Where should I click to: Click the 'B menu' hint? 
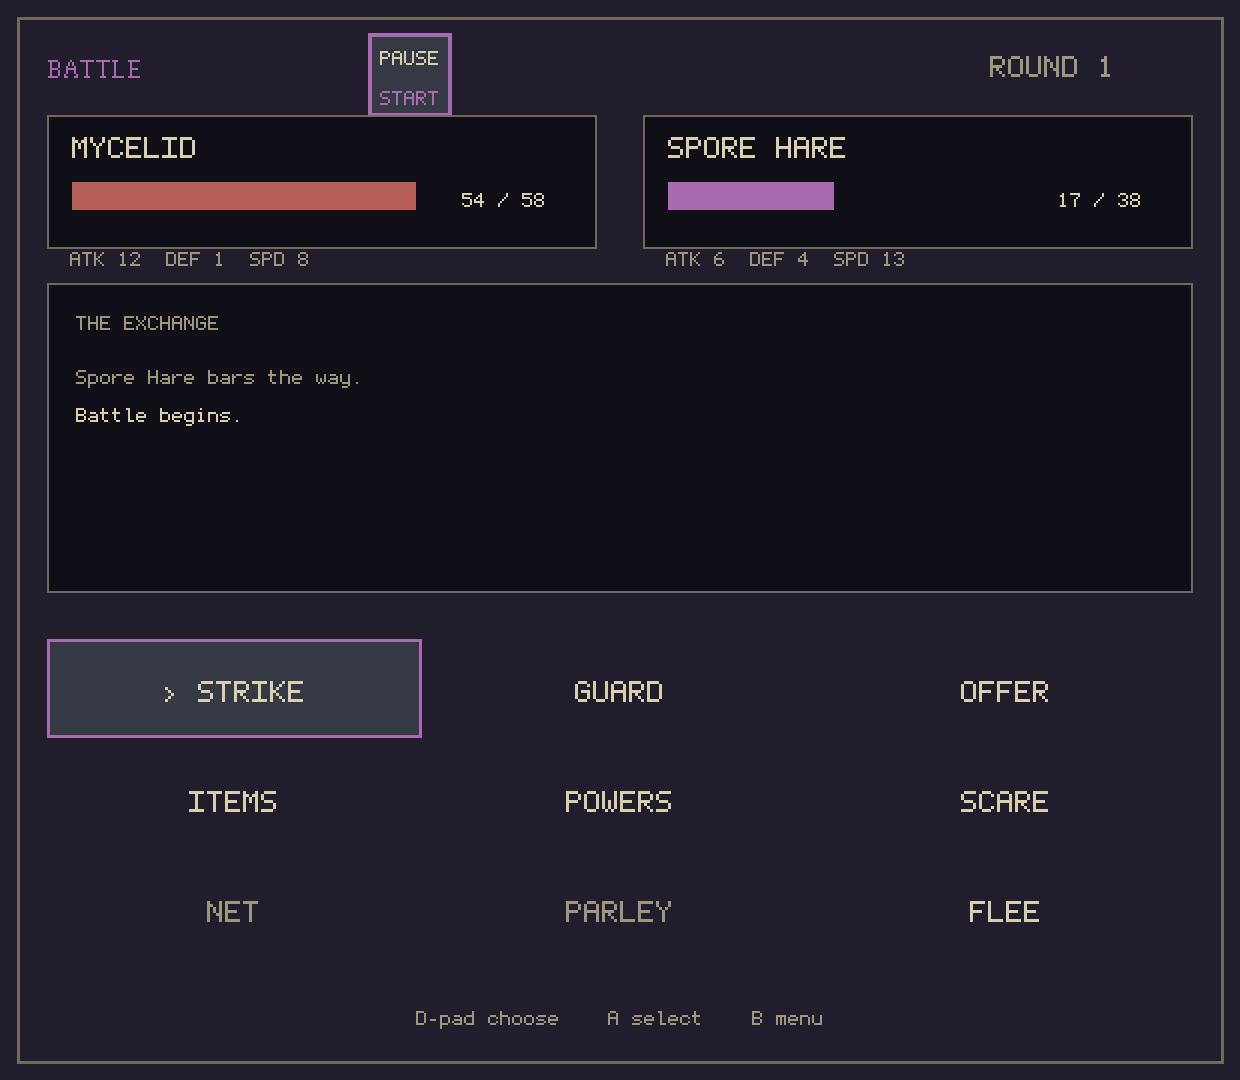coord(787,1019)
